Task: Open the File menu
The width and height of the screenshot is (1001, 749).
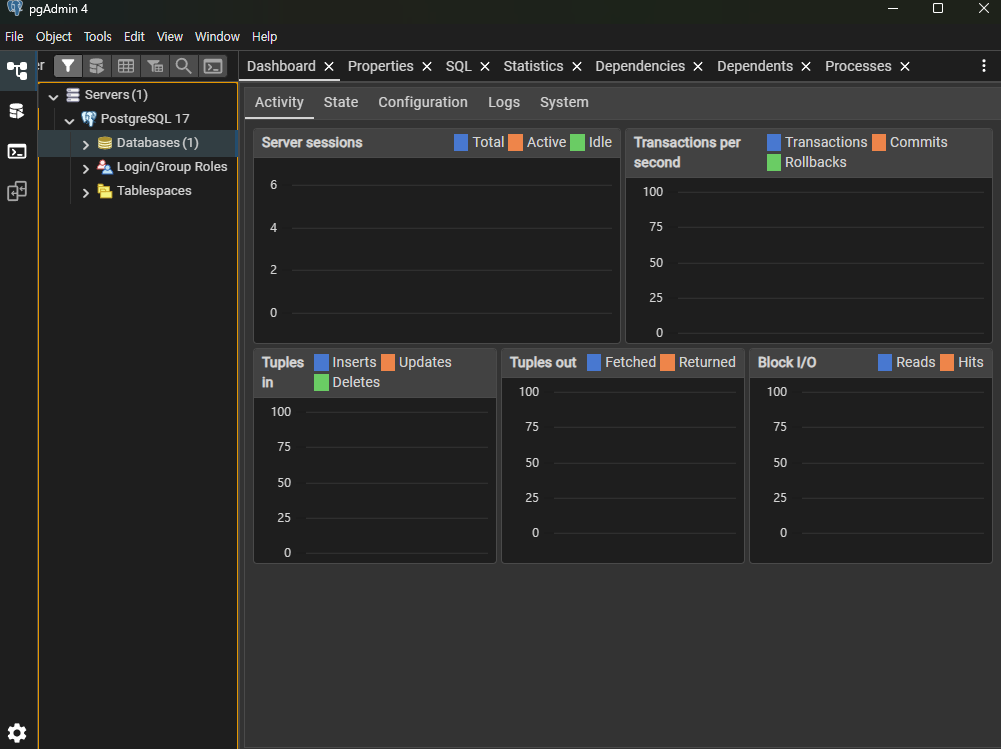Action: click(14, 36)
